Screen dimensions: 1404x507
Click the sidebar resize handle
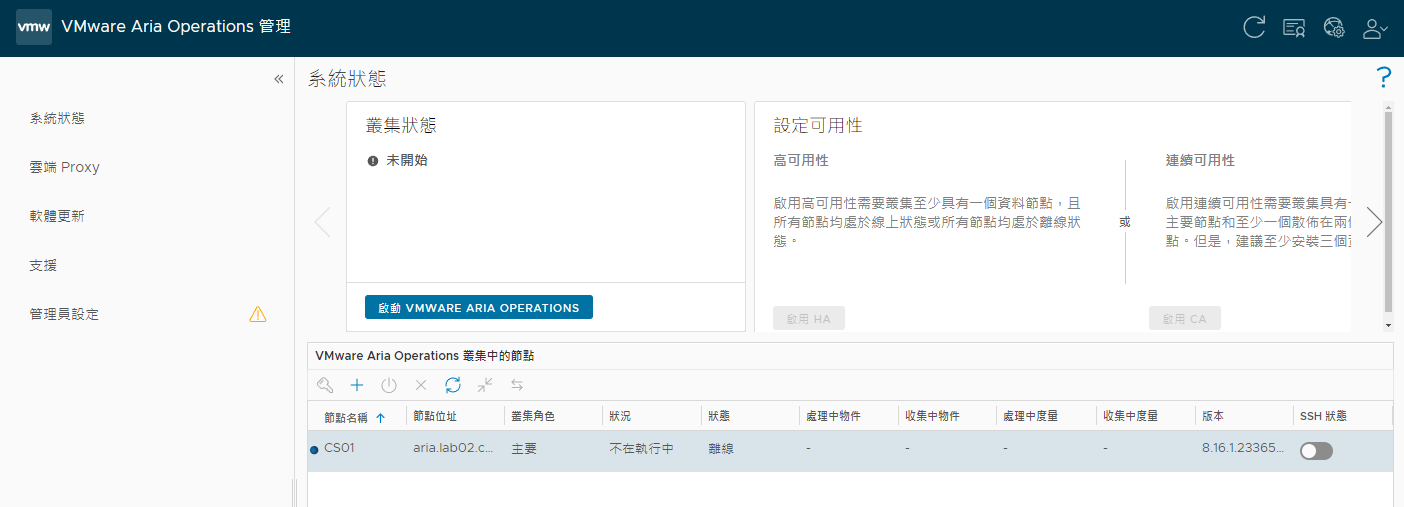pos(294,493)
